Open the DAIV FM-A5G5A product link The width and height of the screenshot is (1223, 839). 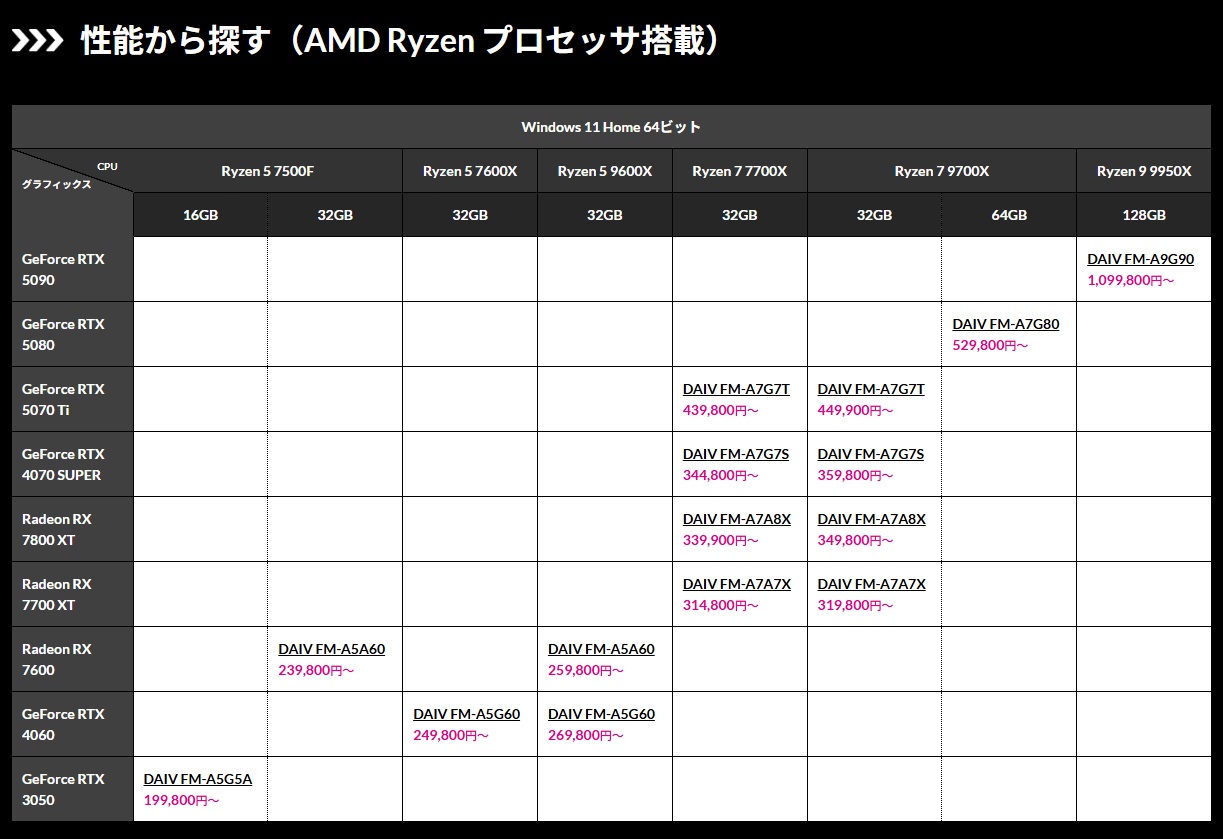click(x=198, y=779)
